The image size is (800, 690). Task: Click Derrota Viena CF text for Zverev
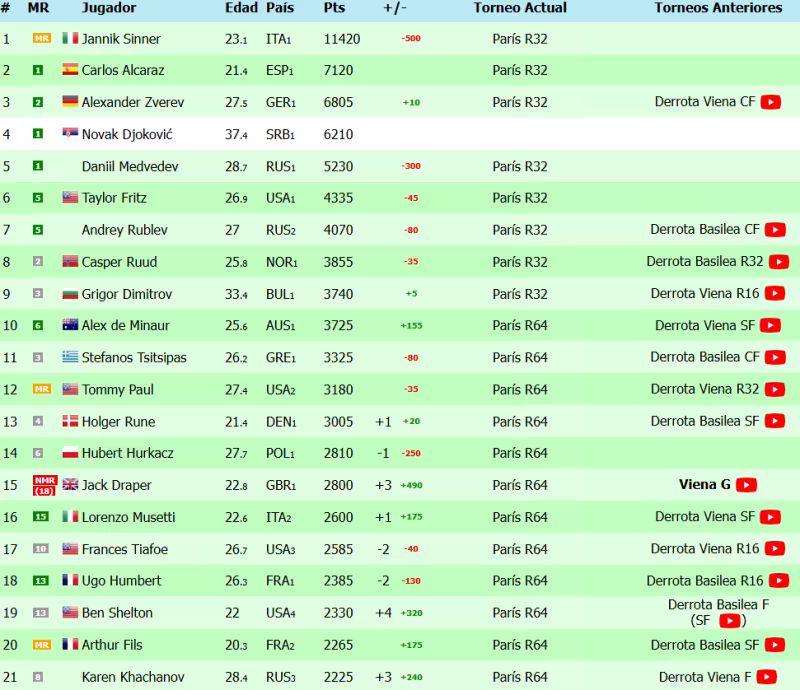pos(705,102)
